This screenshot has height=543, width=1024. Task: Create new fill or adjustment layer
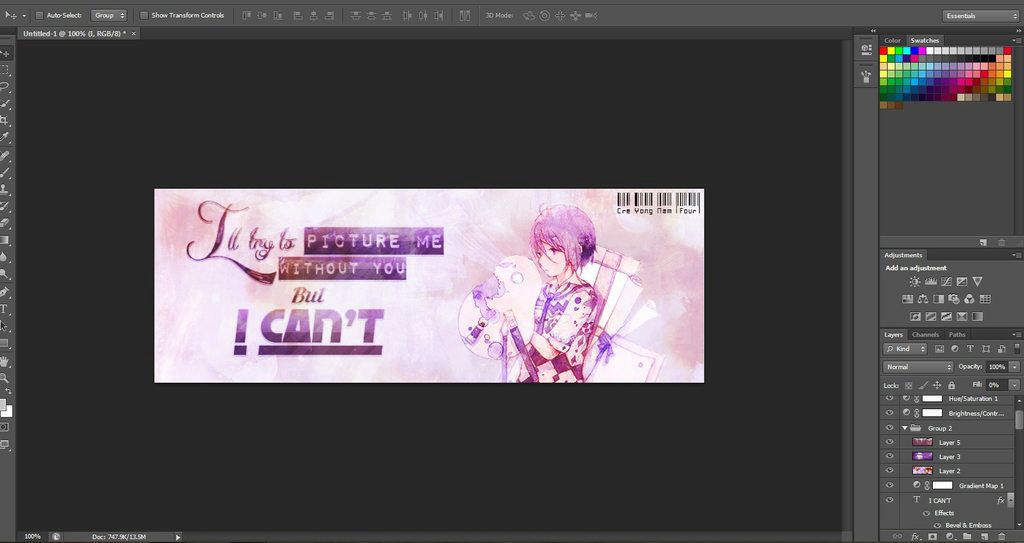(x=950, y=536)
